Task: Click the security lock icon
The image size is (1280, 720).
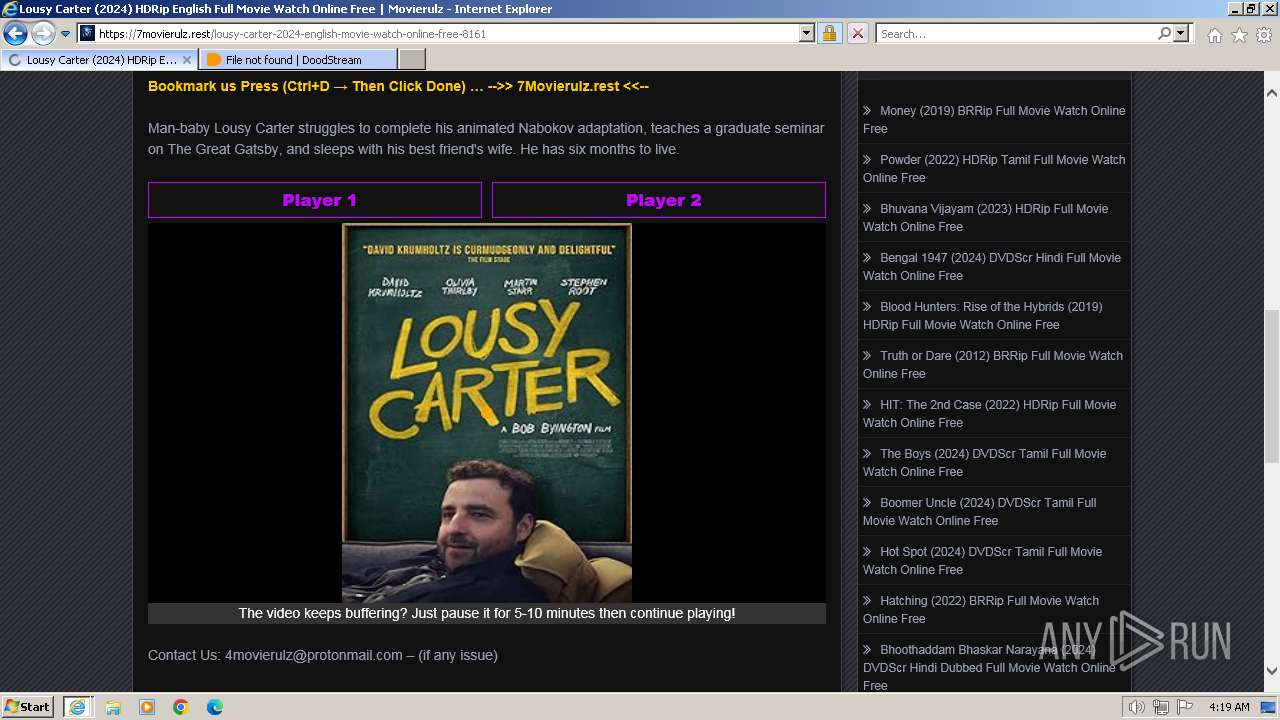Action: click(829, 33)
